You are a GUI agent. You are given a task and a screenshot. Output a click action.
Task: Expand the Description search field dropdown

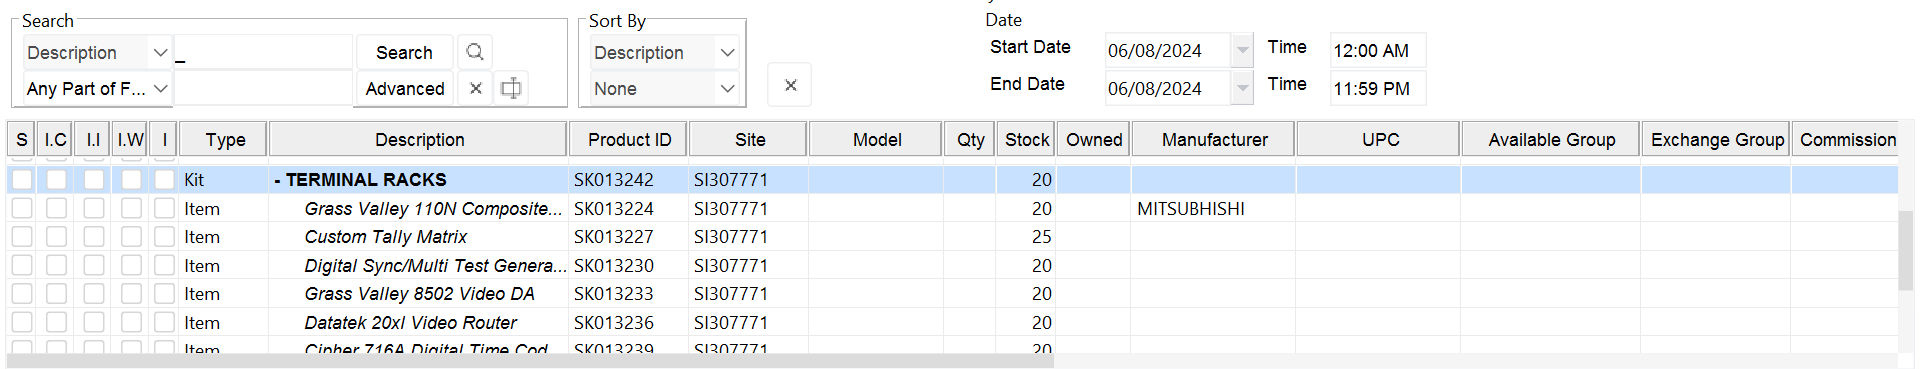coord(160,52)
